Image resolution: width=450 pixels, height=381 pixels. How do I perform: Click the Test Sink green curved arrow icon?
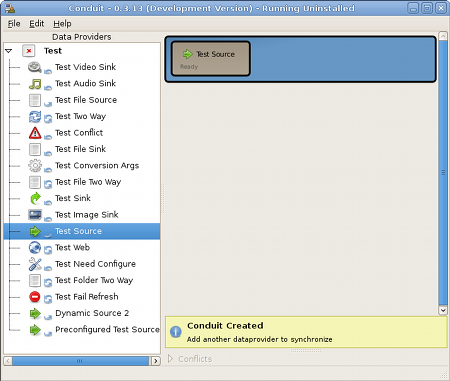[35, 198]
